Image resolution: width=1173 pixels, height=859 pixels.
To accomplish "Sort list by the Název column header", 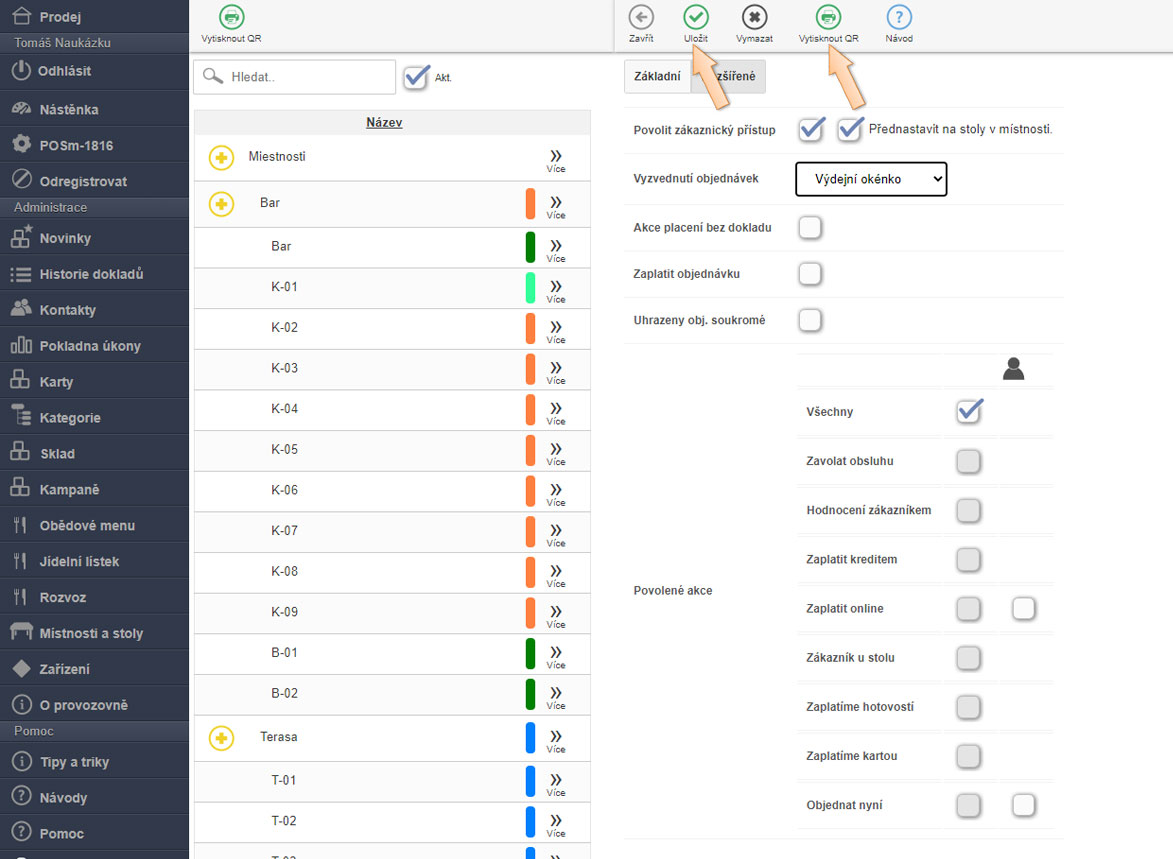I will click(x=384, y=122).
